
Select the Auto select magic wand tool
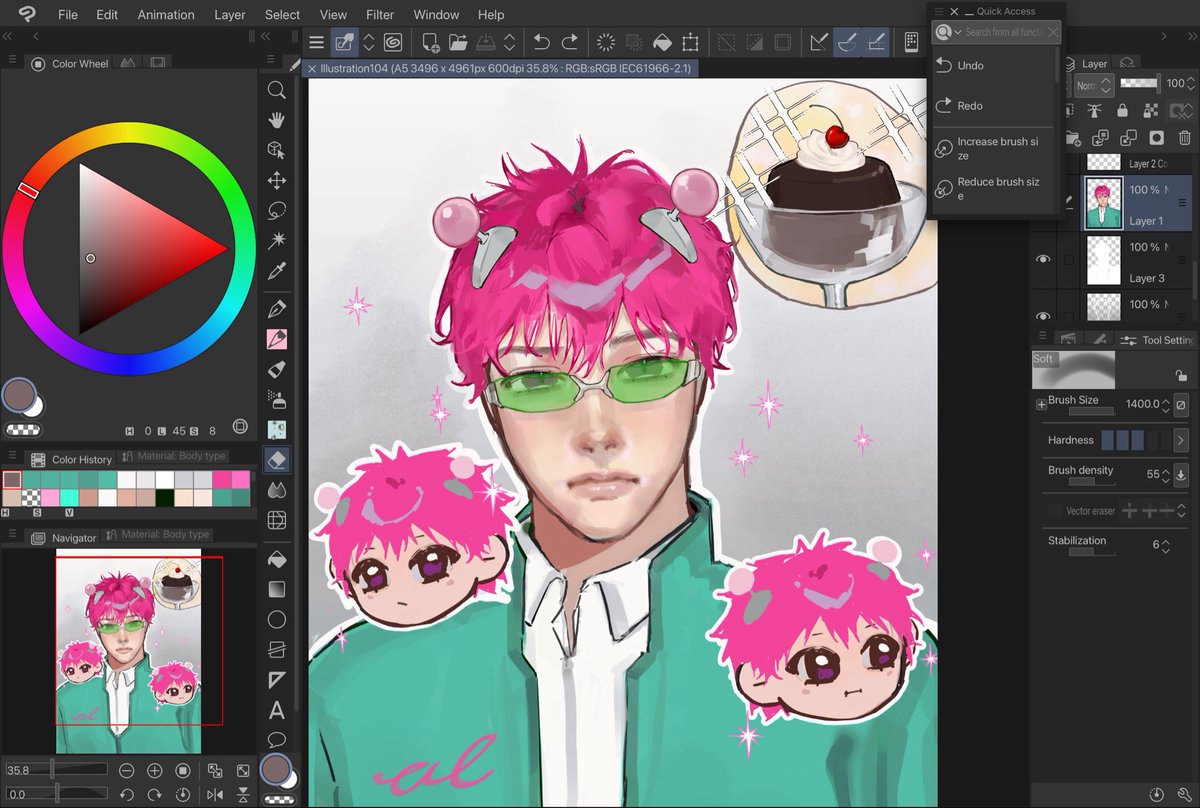[277, 241]
